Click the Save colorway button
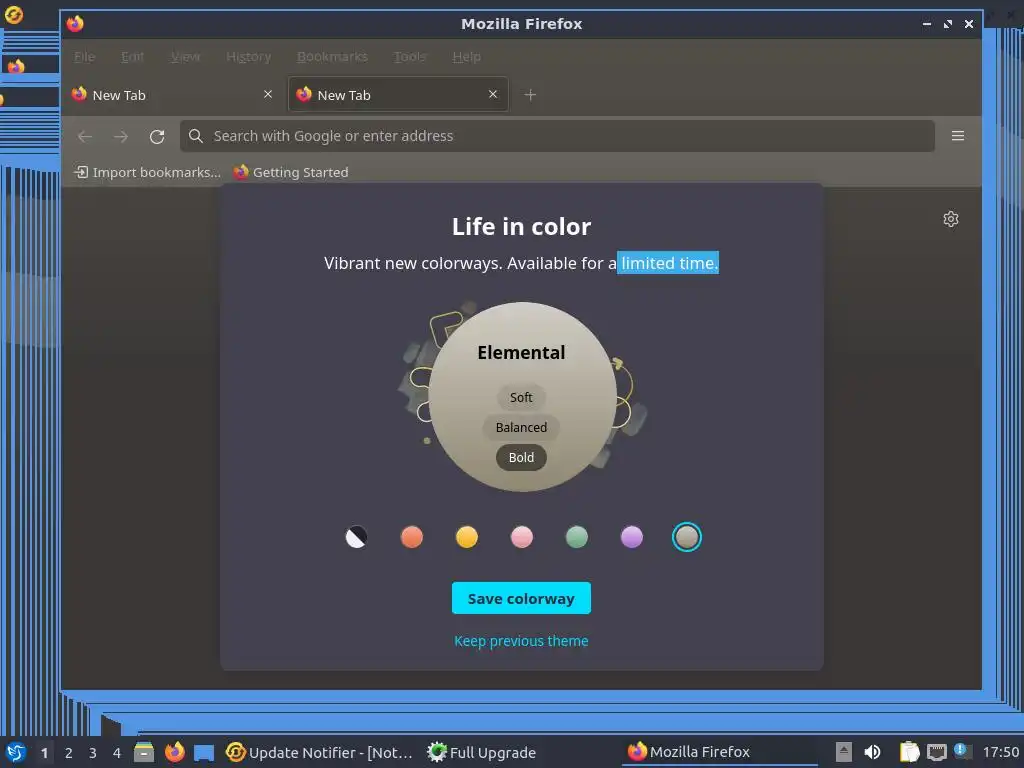The height and width of the screenshot is (768, 1024). [x=521, y=598]
